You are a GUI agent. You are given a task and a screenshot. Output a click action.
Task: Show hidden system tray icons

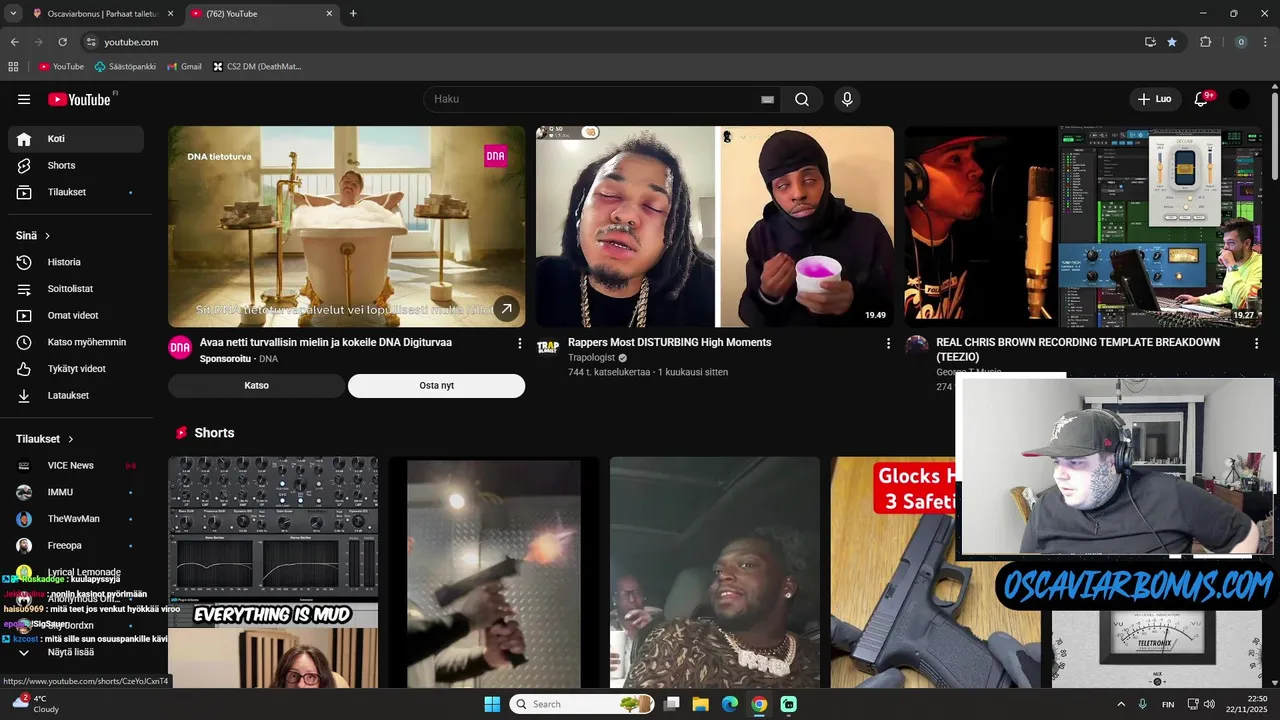coord(1120,704)
